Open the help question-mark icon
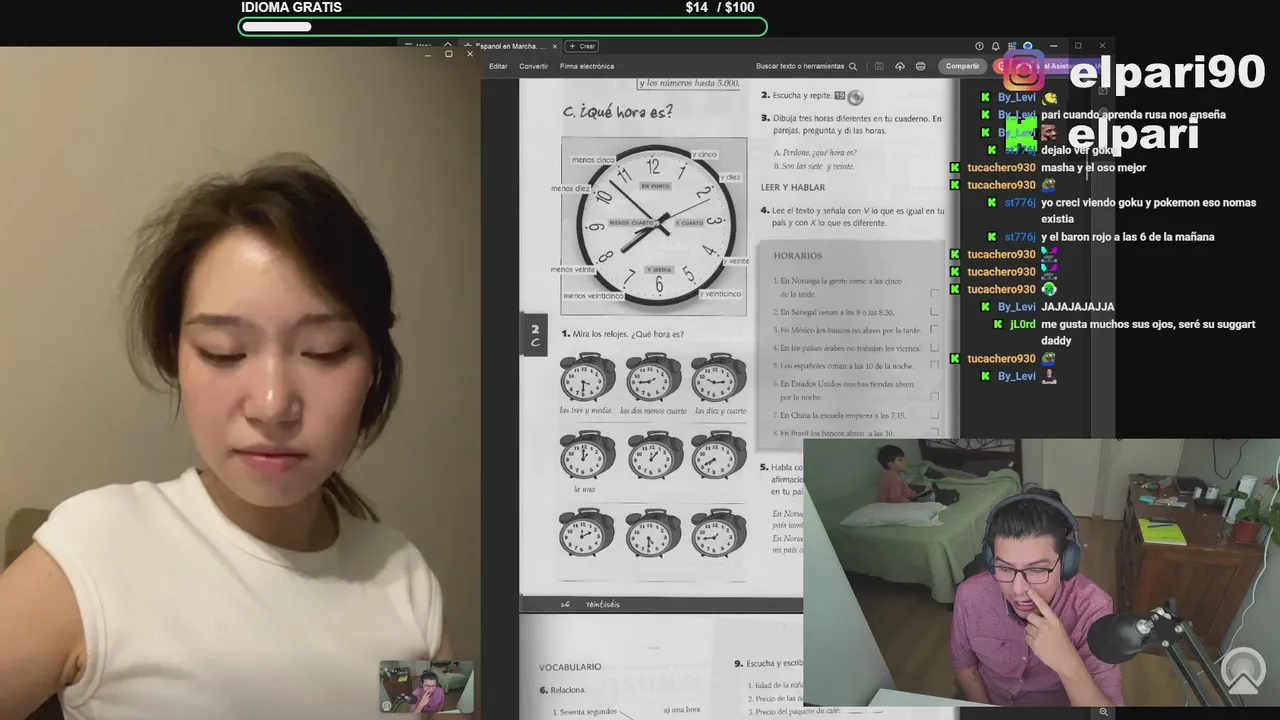The width and height of the screenshot is (1280, 720). tap(979, 46)
